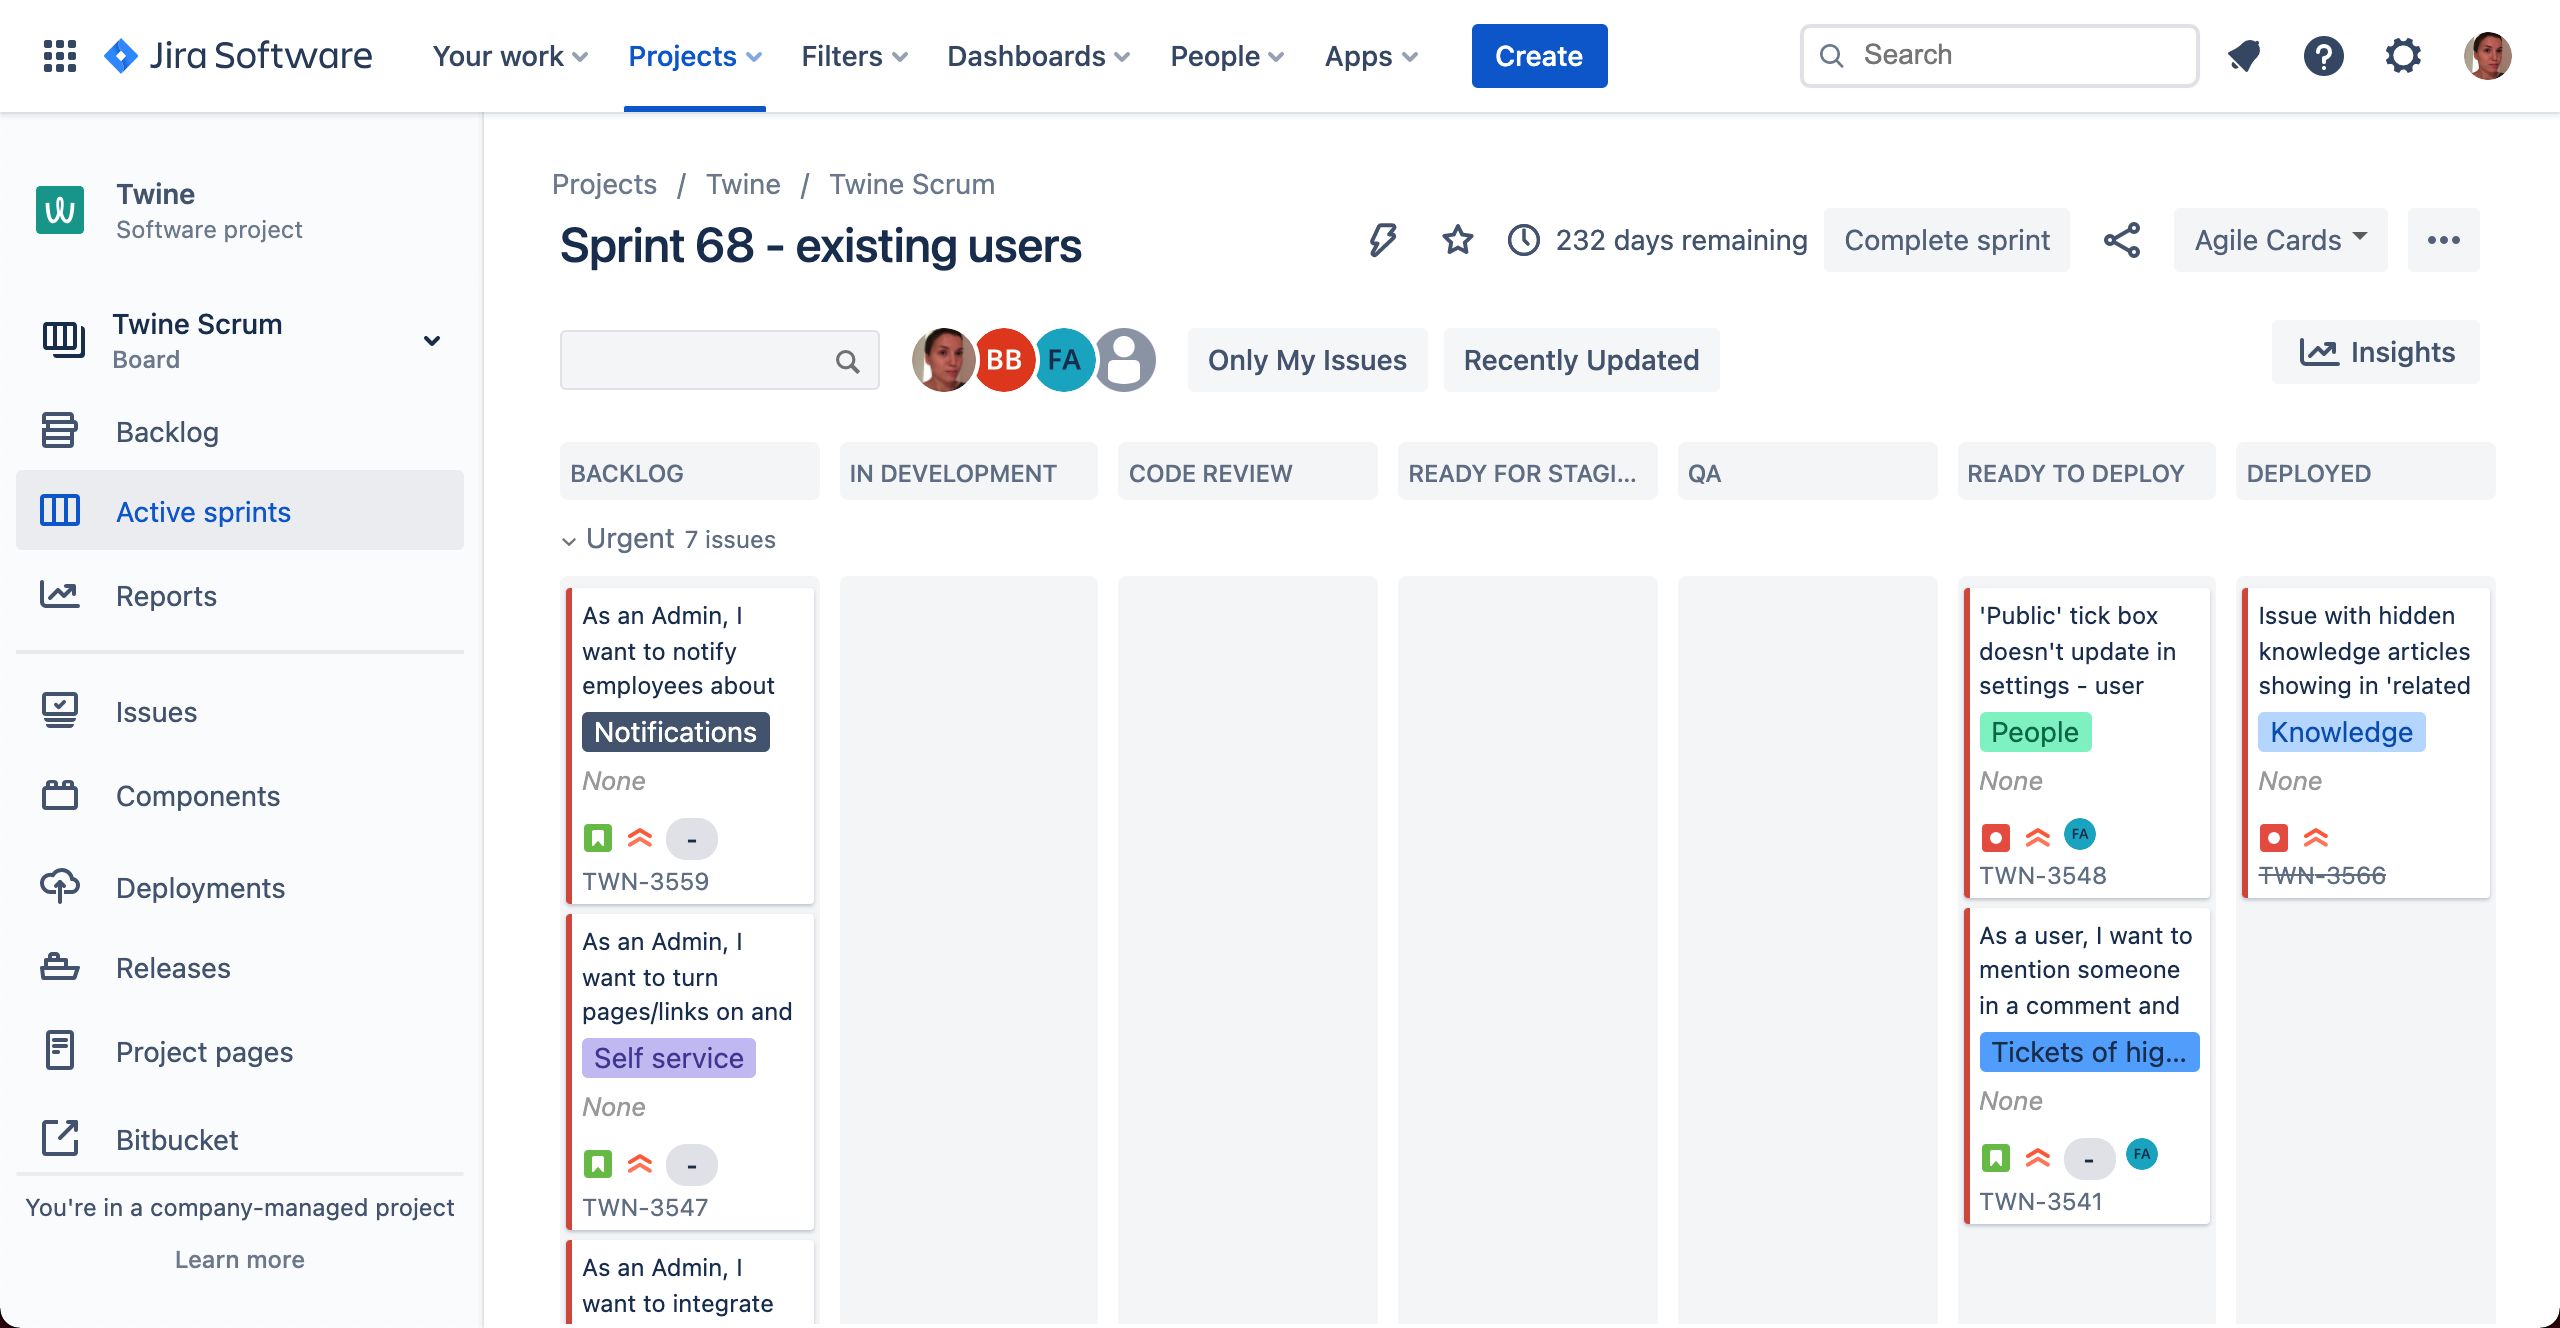Open the Projects dropdown menu
This screenshot has height=1328, width=2560.
coord(694,54)
